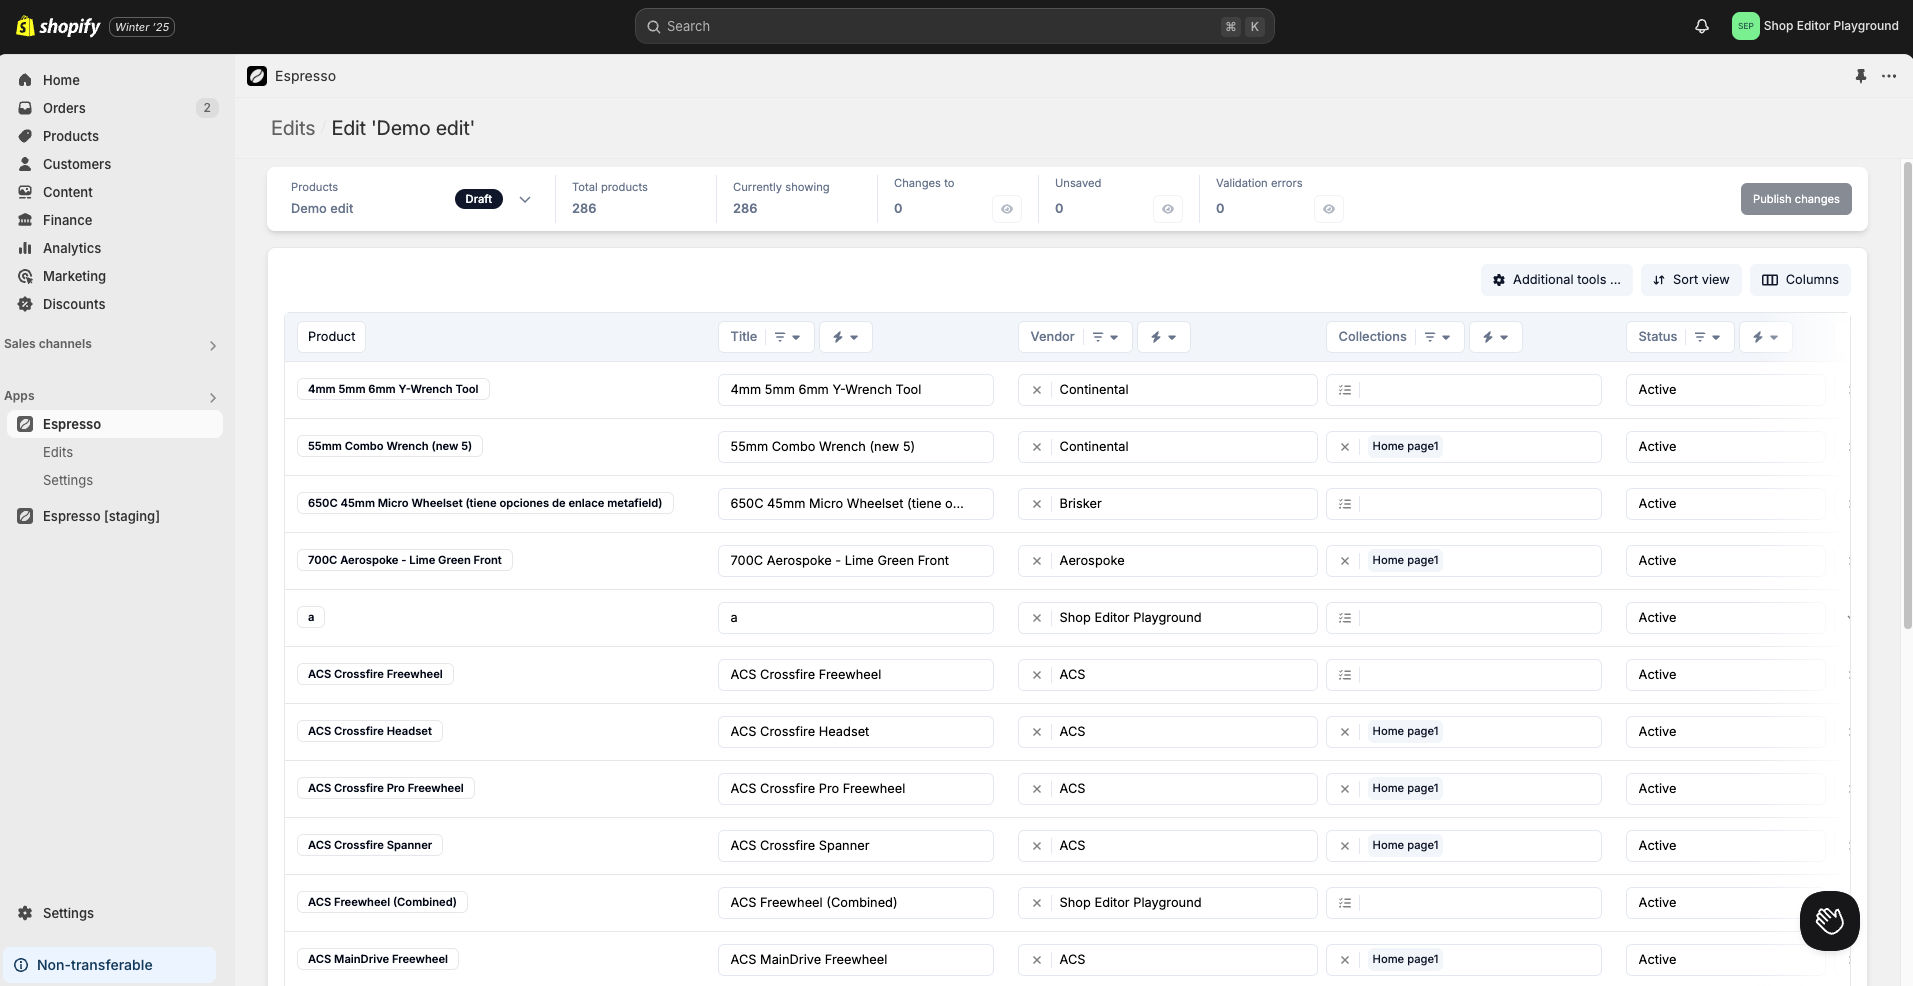Pin the Espresso app using pin icon
This screenshot has height=986, width=1913.
click(1860, 76)
